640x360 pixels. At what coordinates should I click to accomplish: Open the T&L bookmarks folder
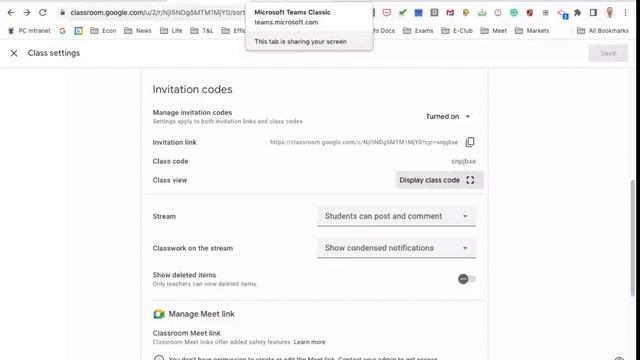point(202,31)
